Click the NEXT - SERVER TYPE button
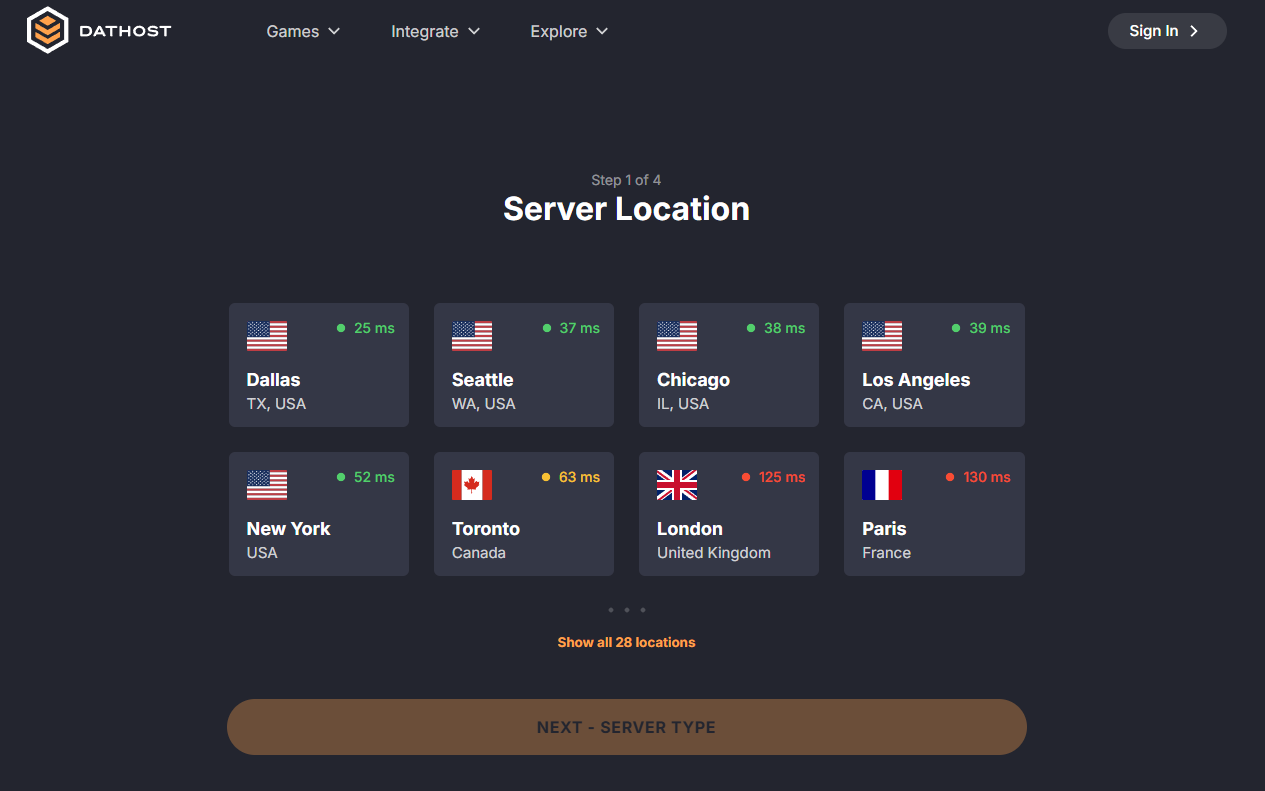Viewport: 1265px width, 791px height. pos(626,727)
